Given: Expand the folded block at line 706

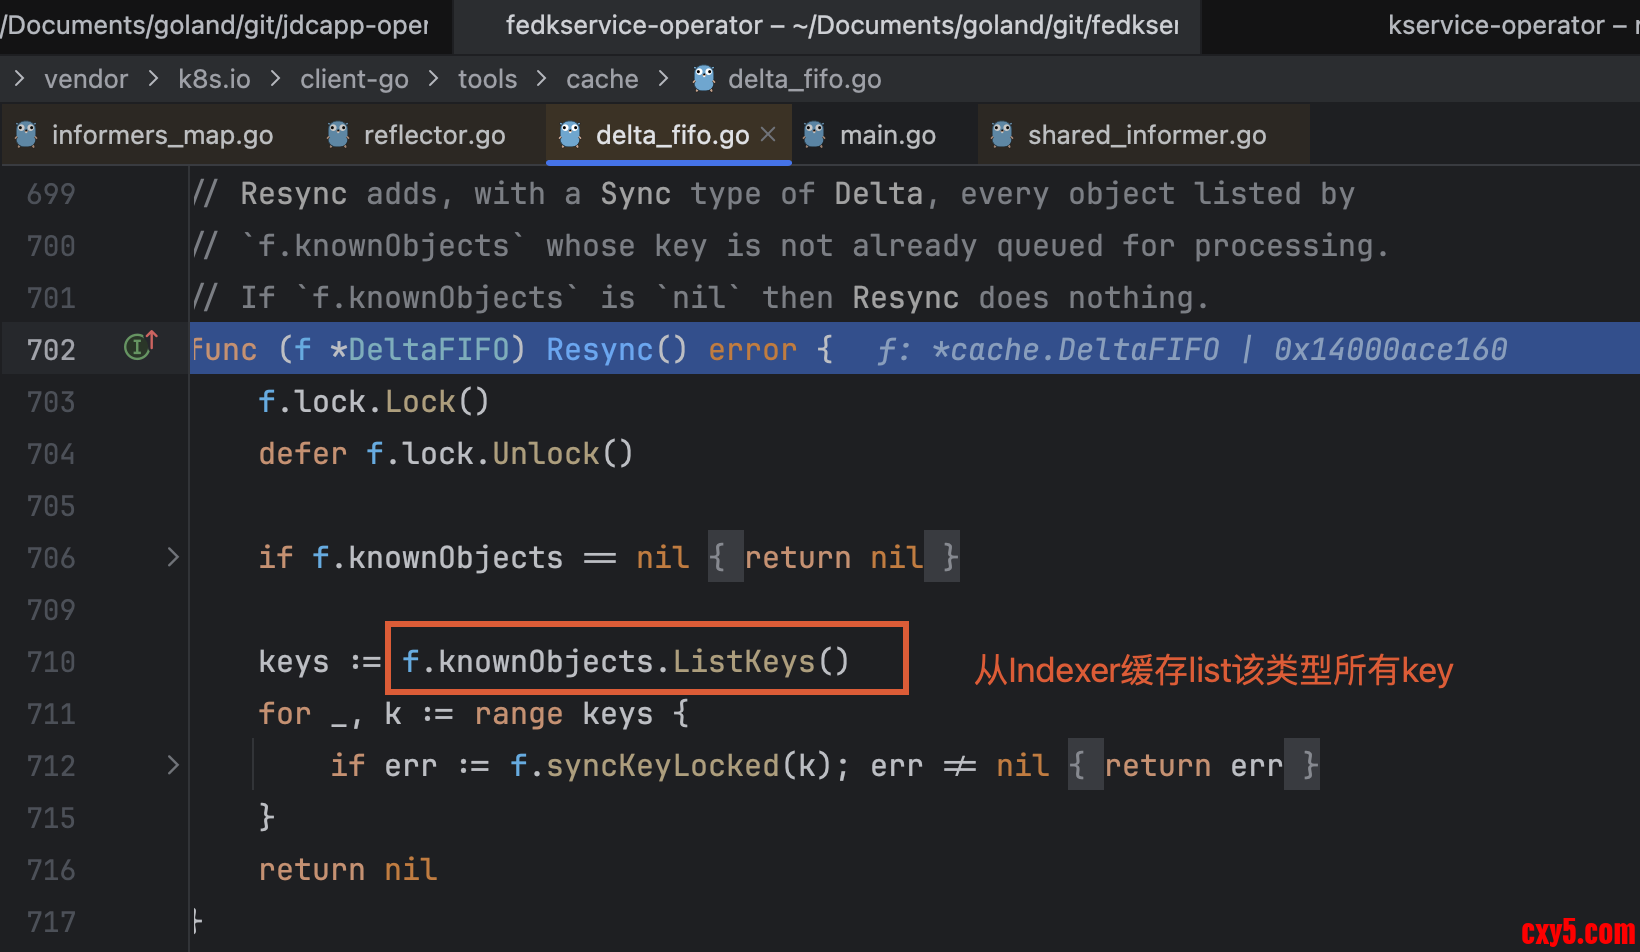Looking at the screenshot, I should [x=173, y=557].
